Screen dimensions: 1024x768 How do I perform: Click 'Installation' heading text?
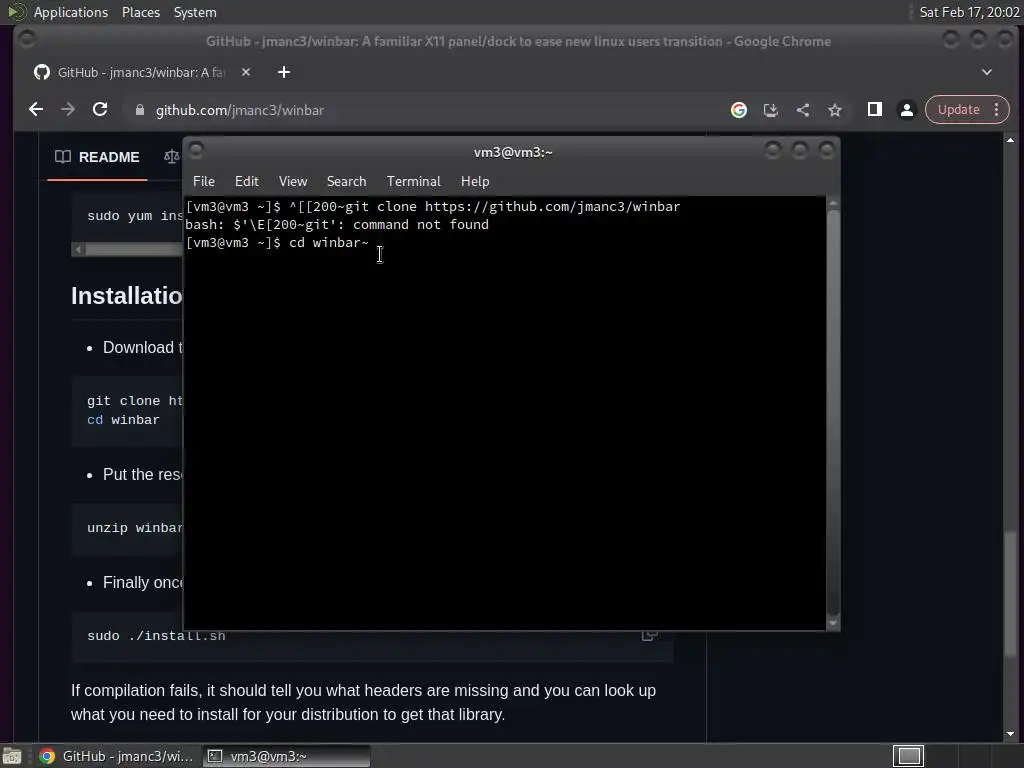coord(127,296)
